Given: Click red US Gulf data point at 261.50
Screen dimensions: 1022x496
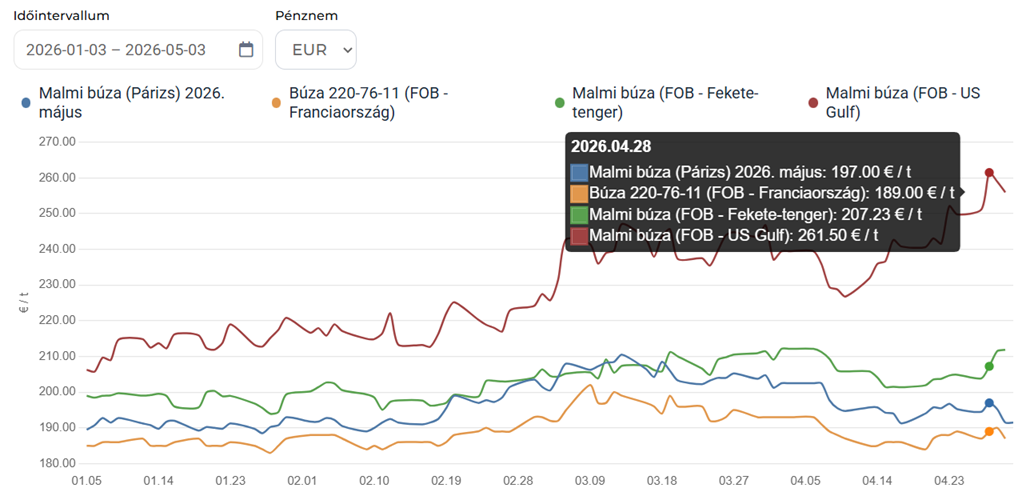Looking at the screenshot, I should (989, 172).
